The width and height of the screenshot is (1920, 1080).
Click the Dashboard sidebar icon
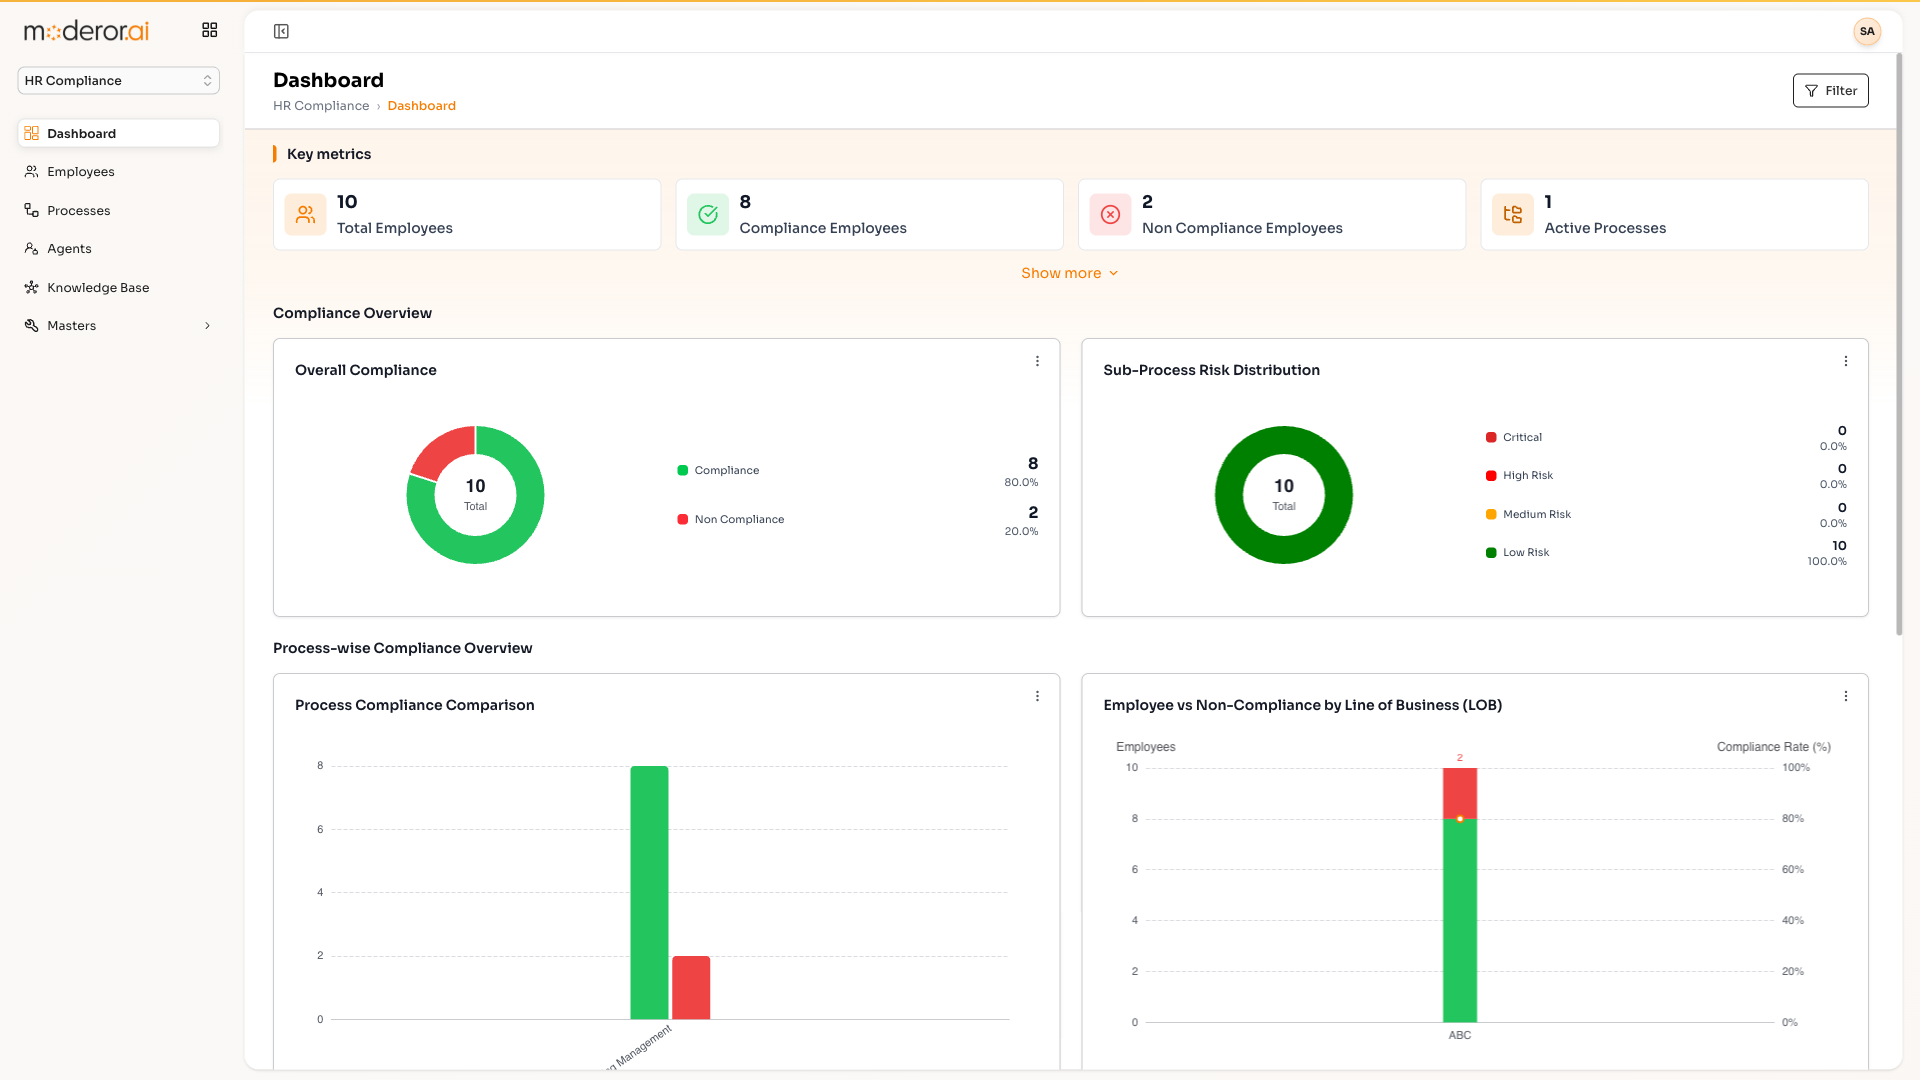31,134
